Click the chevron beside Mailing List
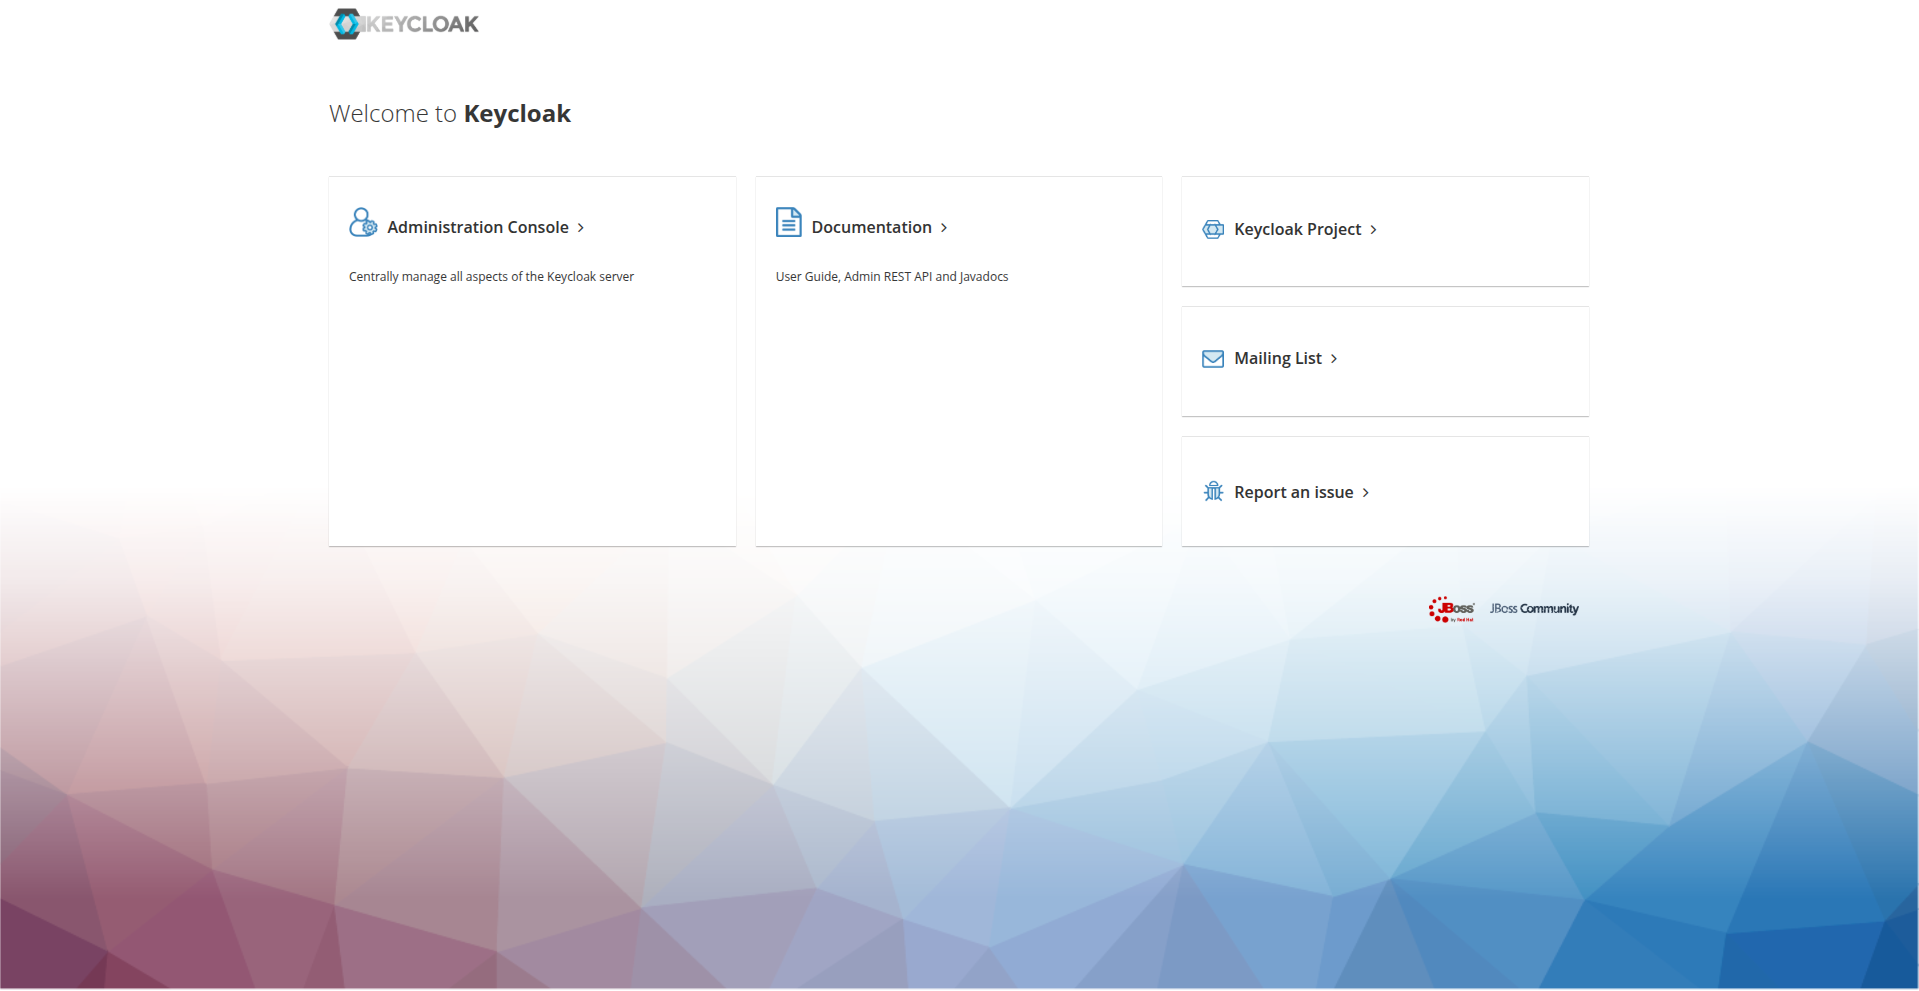Image resolution: width=1919 pixels, height=991 pixels. tap(1334, 359)
